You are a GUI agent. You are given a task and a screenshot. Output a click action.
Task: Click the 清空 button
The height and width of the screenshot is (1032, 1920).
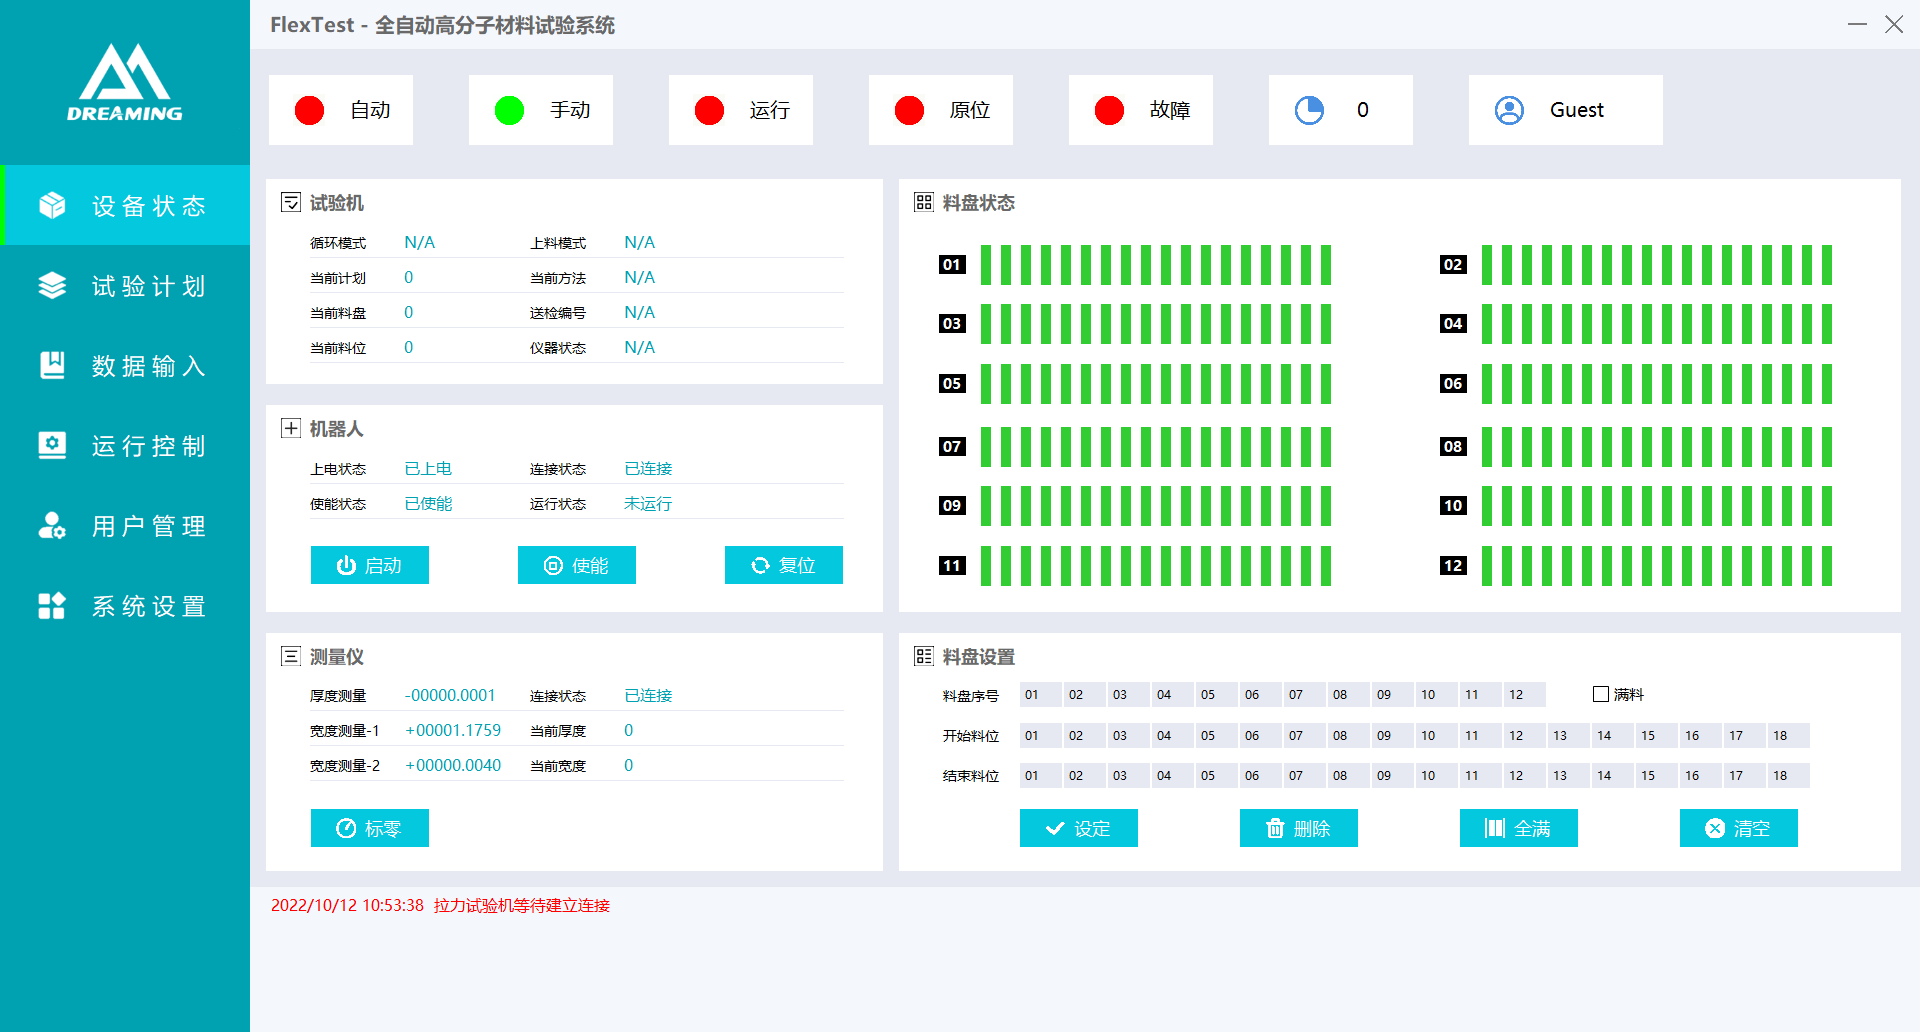1739,828
